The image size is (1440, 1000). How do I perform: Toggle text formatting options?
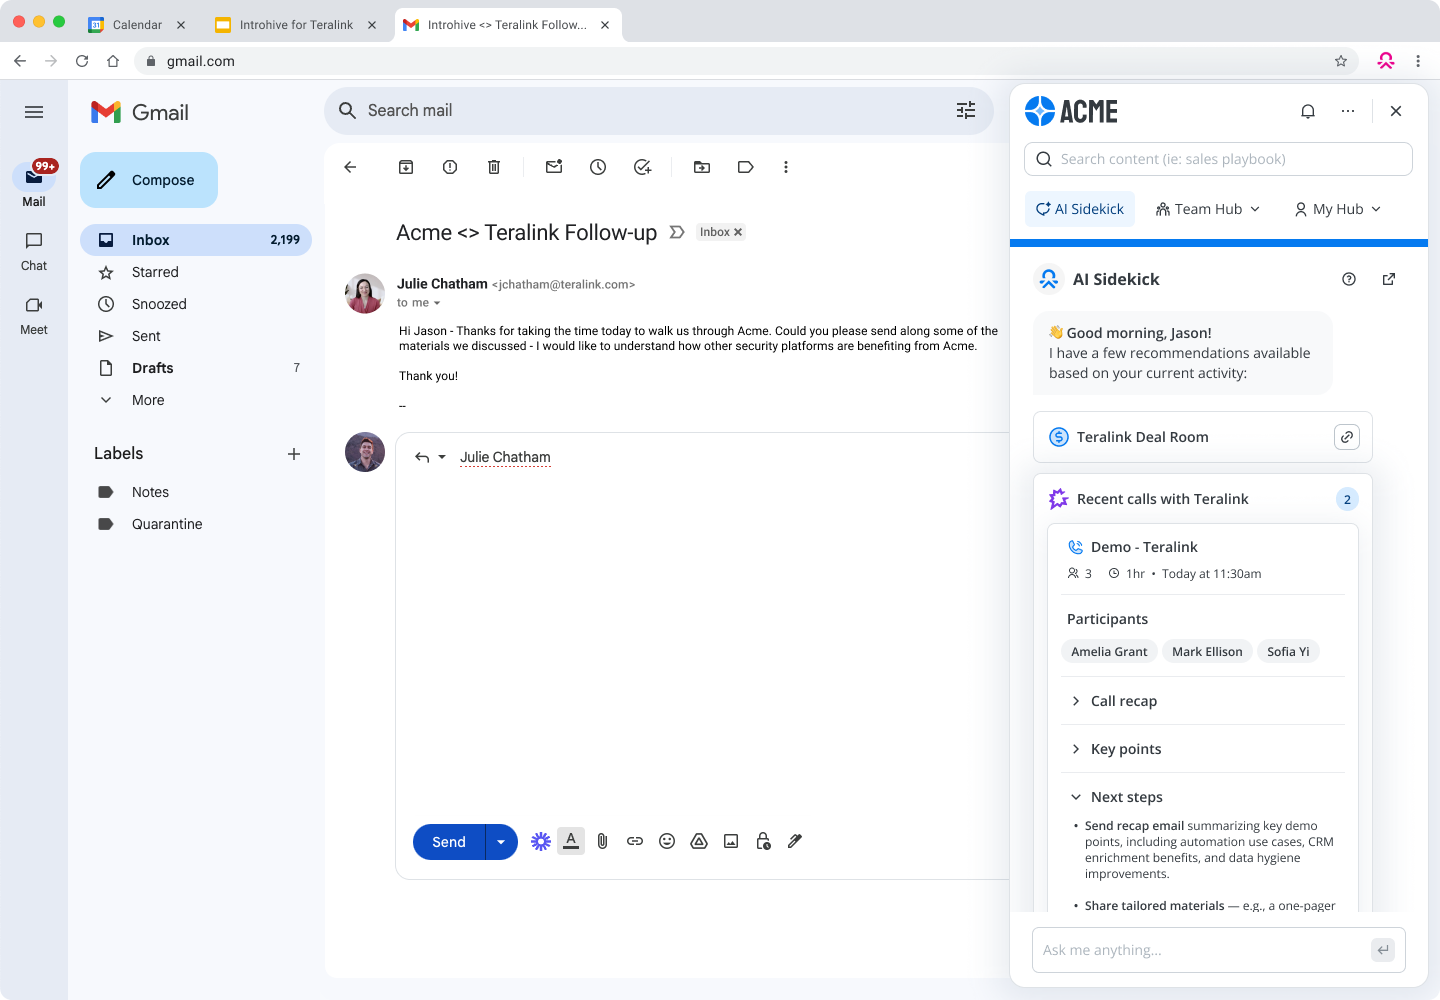point(571,841)
